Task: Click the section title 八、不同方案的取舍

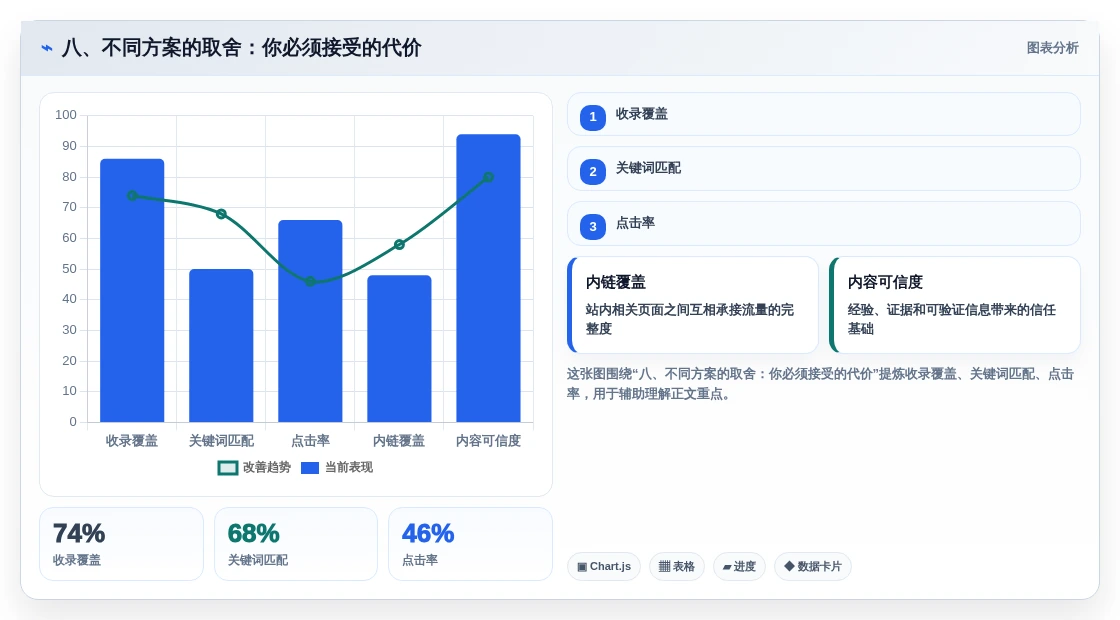Action: [241, 48]
